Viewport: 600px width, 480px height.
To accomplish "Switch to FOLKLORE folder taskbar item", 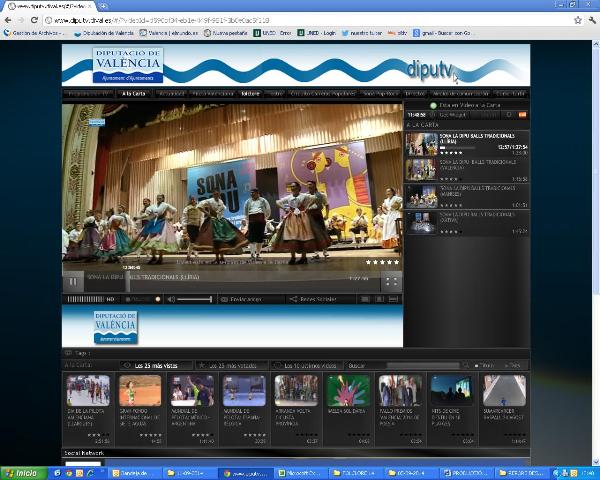I will pos(355,473).
